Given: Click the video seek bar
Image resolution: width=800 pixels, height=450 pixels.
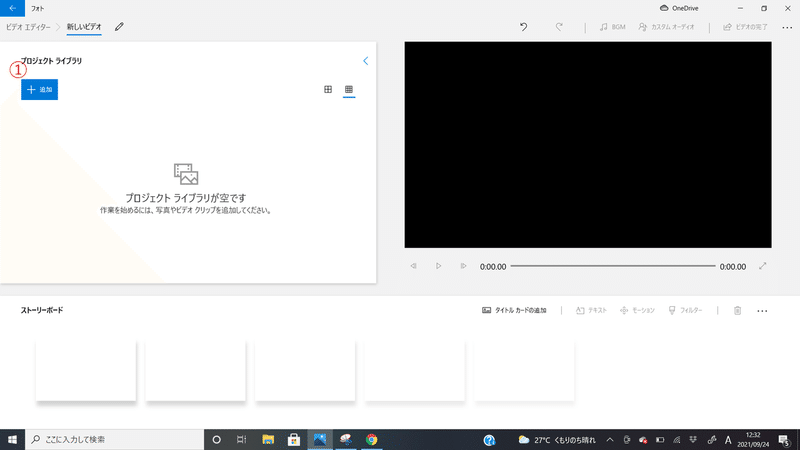Looking at the screenshot, I should tap(613, 266).
